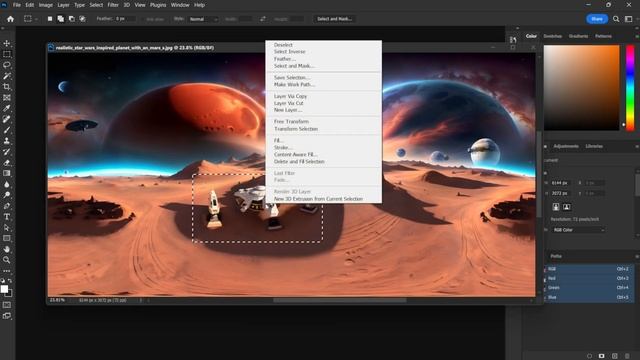
Task: Choose New Selection mode in options bar
Action: [x=50, y=19]
